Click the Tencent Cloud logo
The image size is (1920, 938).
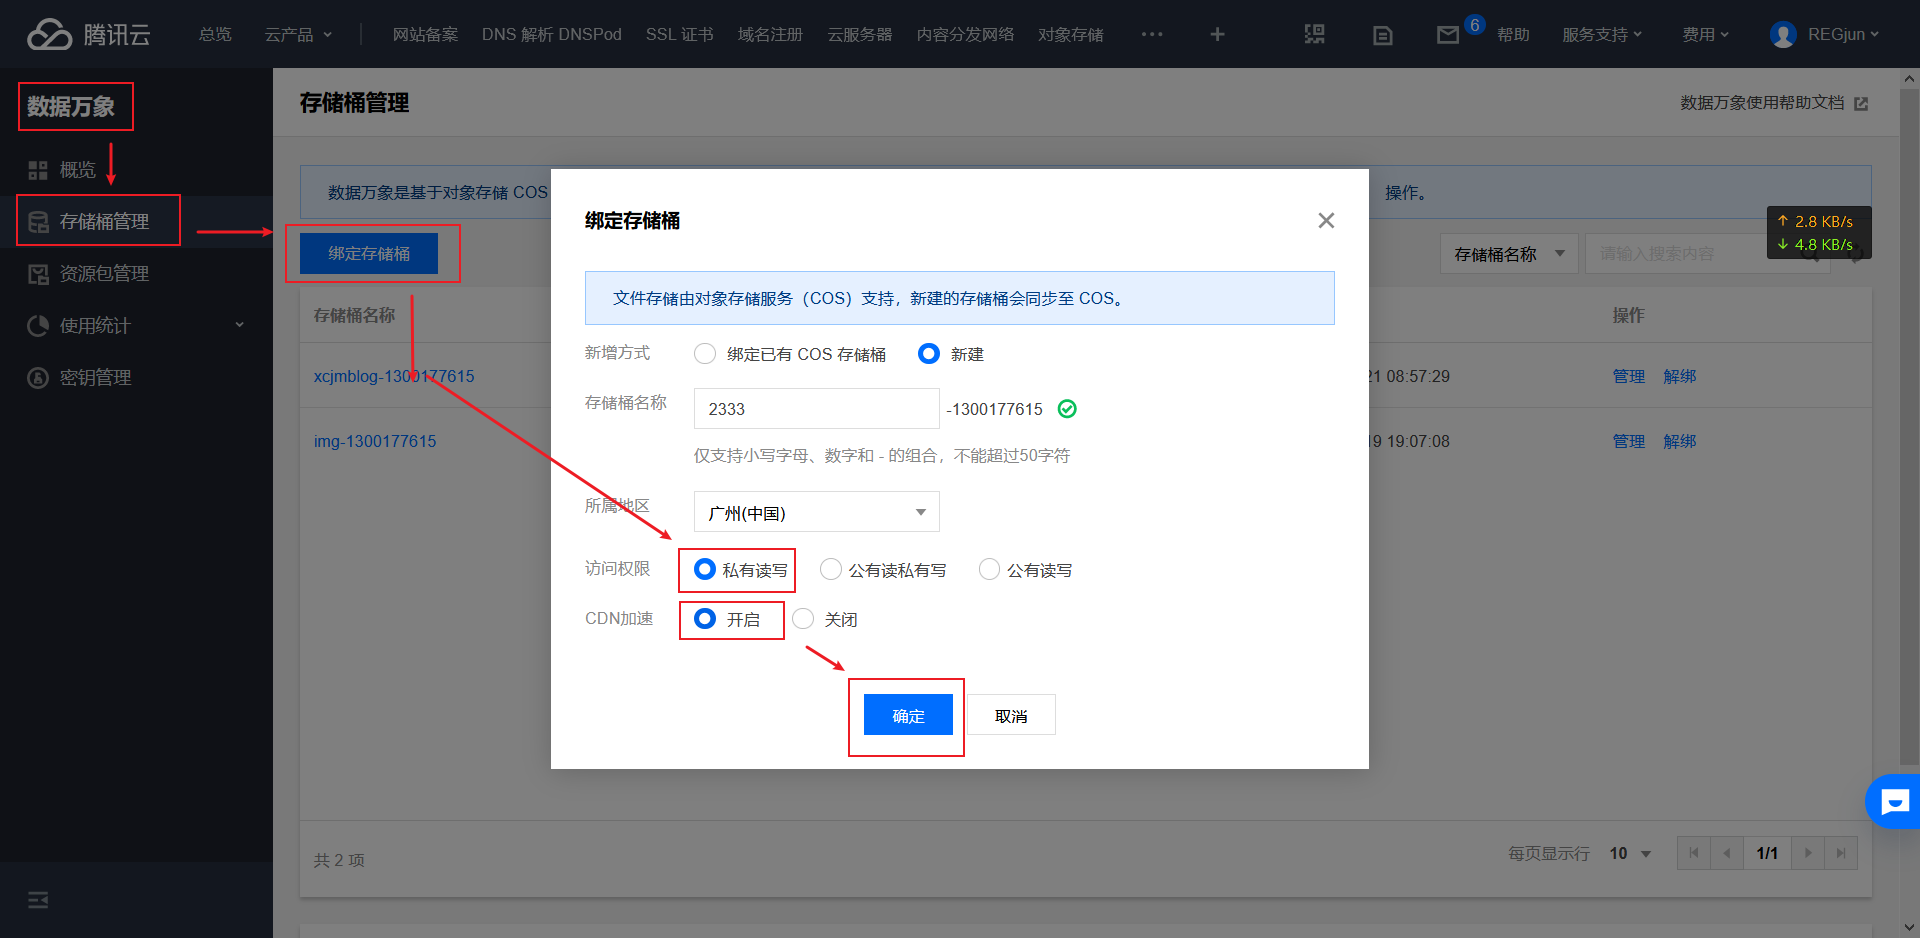point(88,34)
